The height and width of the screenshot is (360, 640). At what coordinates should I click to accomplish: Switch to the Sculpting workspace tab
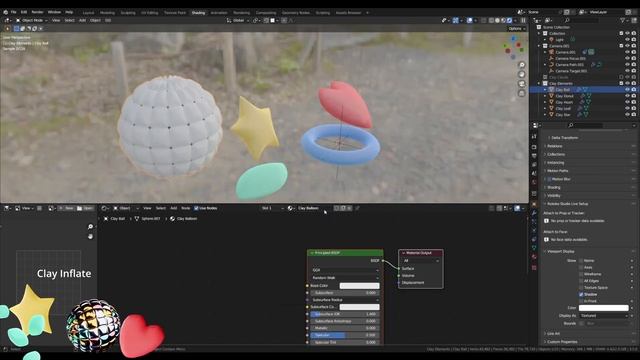pos(128,13)
